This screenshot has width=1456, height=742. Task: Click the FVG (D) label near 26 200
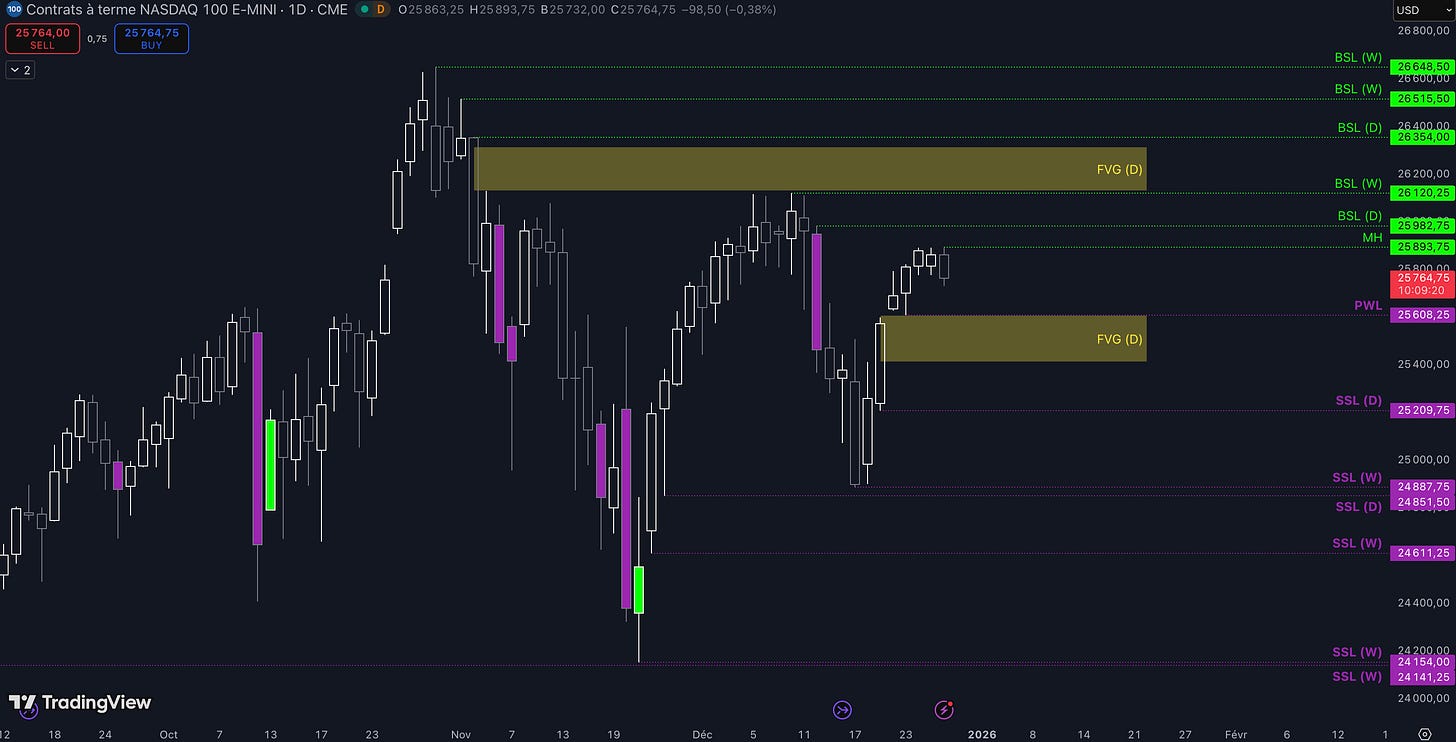coord(1119,169)
